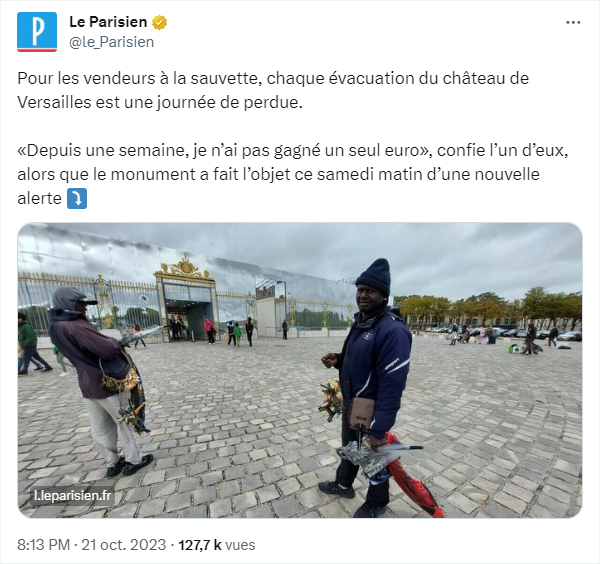Click the man in the navy beanie
Viewport: 600px width, 564px height.
tap(370, 386)
